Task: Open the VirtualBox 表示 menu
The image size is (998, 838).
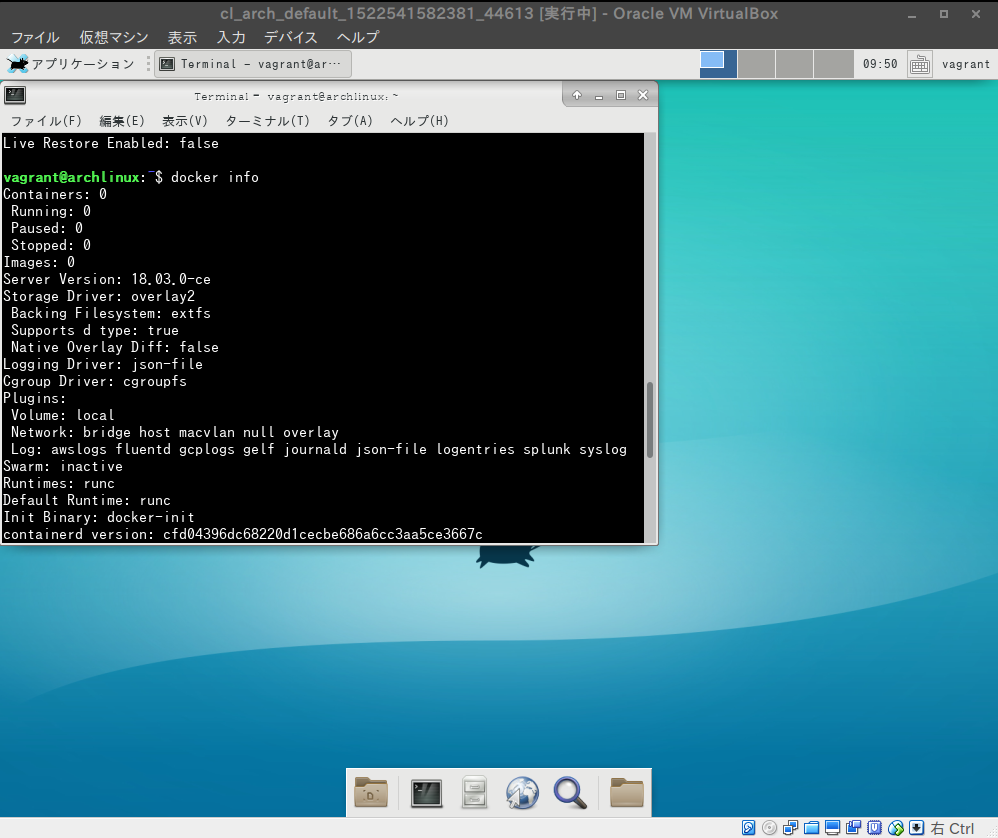Action: pyautogui.click(x=182, y=38)
